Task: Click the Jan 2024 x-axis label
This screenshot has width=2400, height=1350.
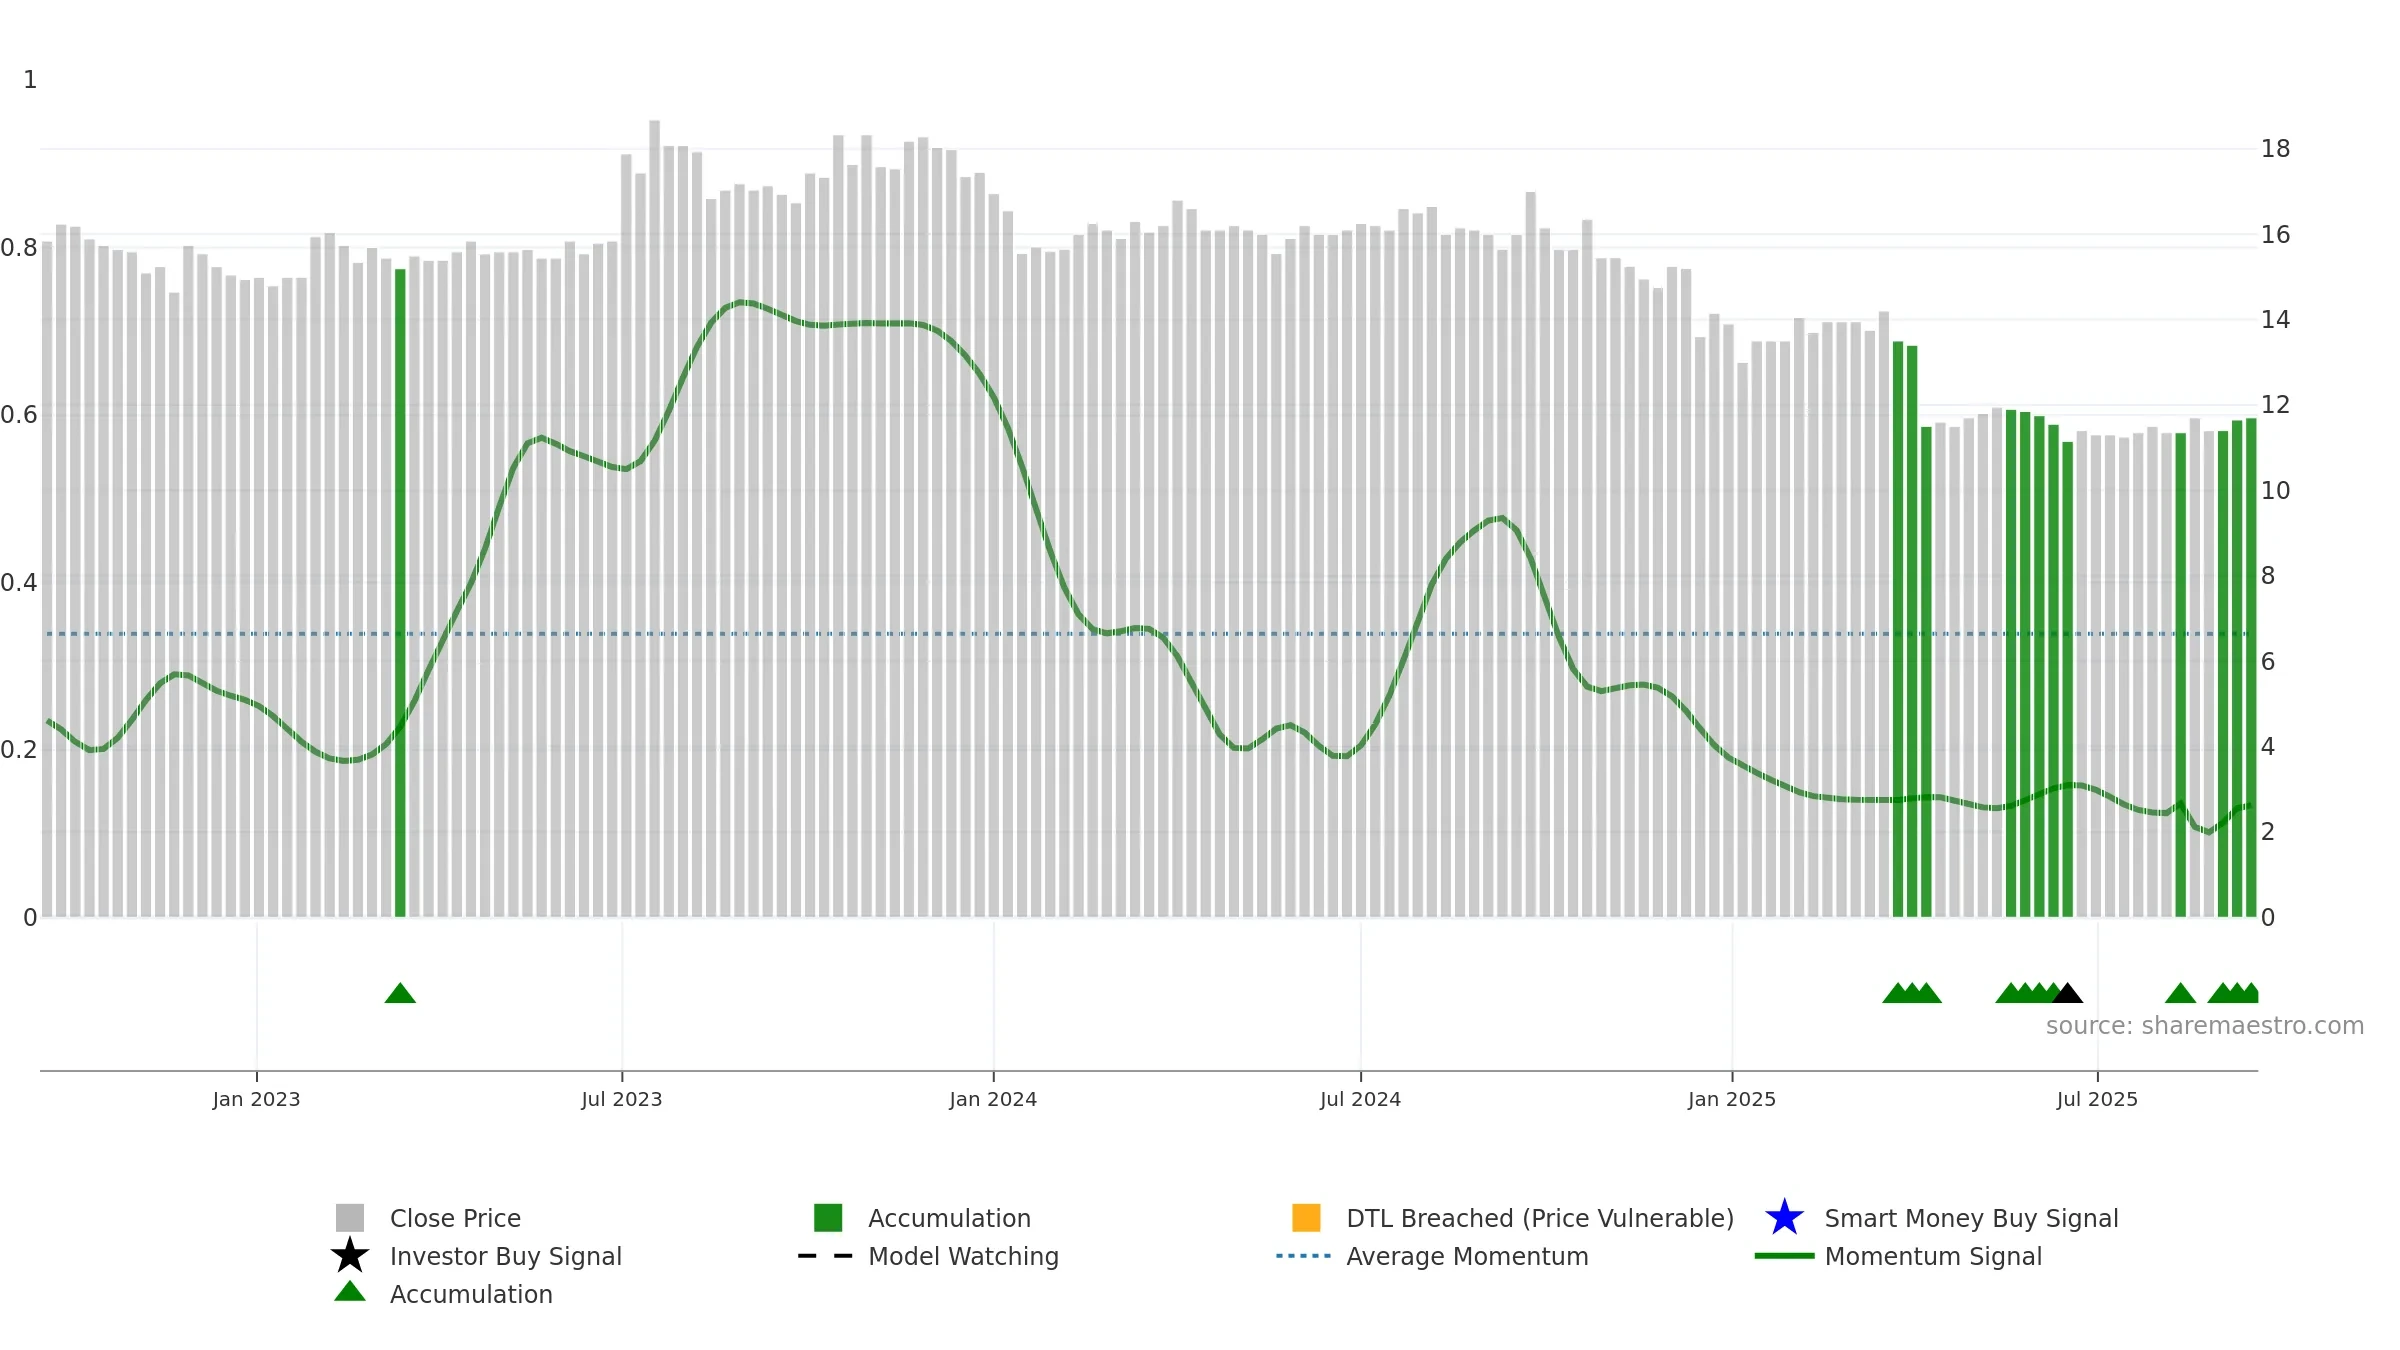Action: [993, 1100]
